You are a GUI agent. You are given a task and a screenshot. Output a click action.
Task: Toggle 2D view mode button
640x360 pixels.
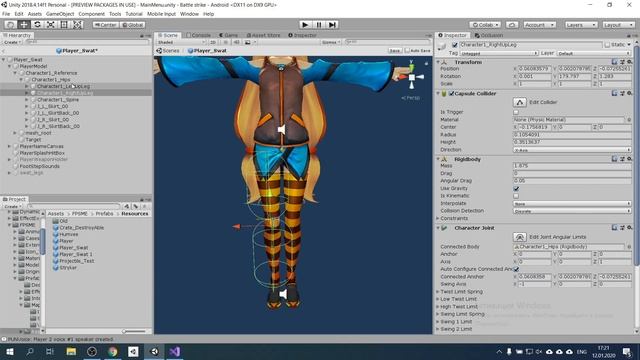click(x=213, y=42)
